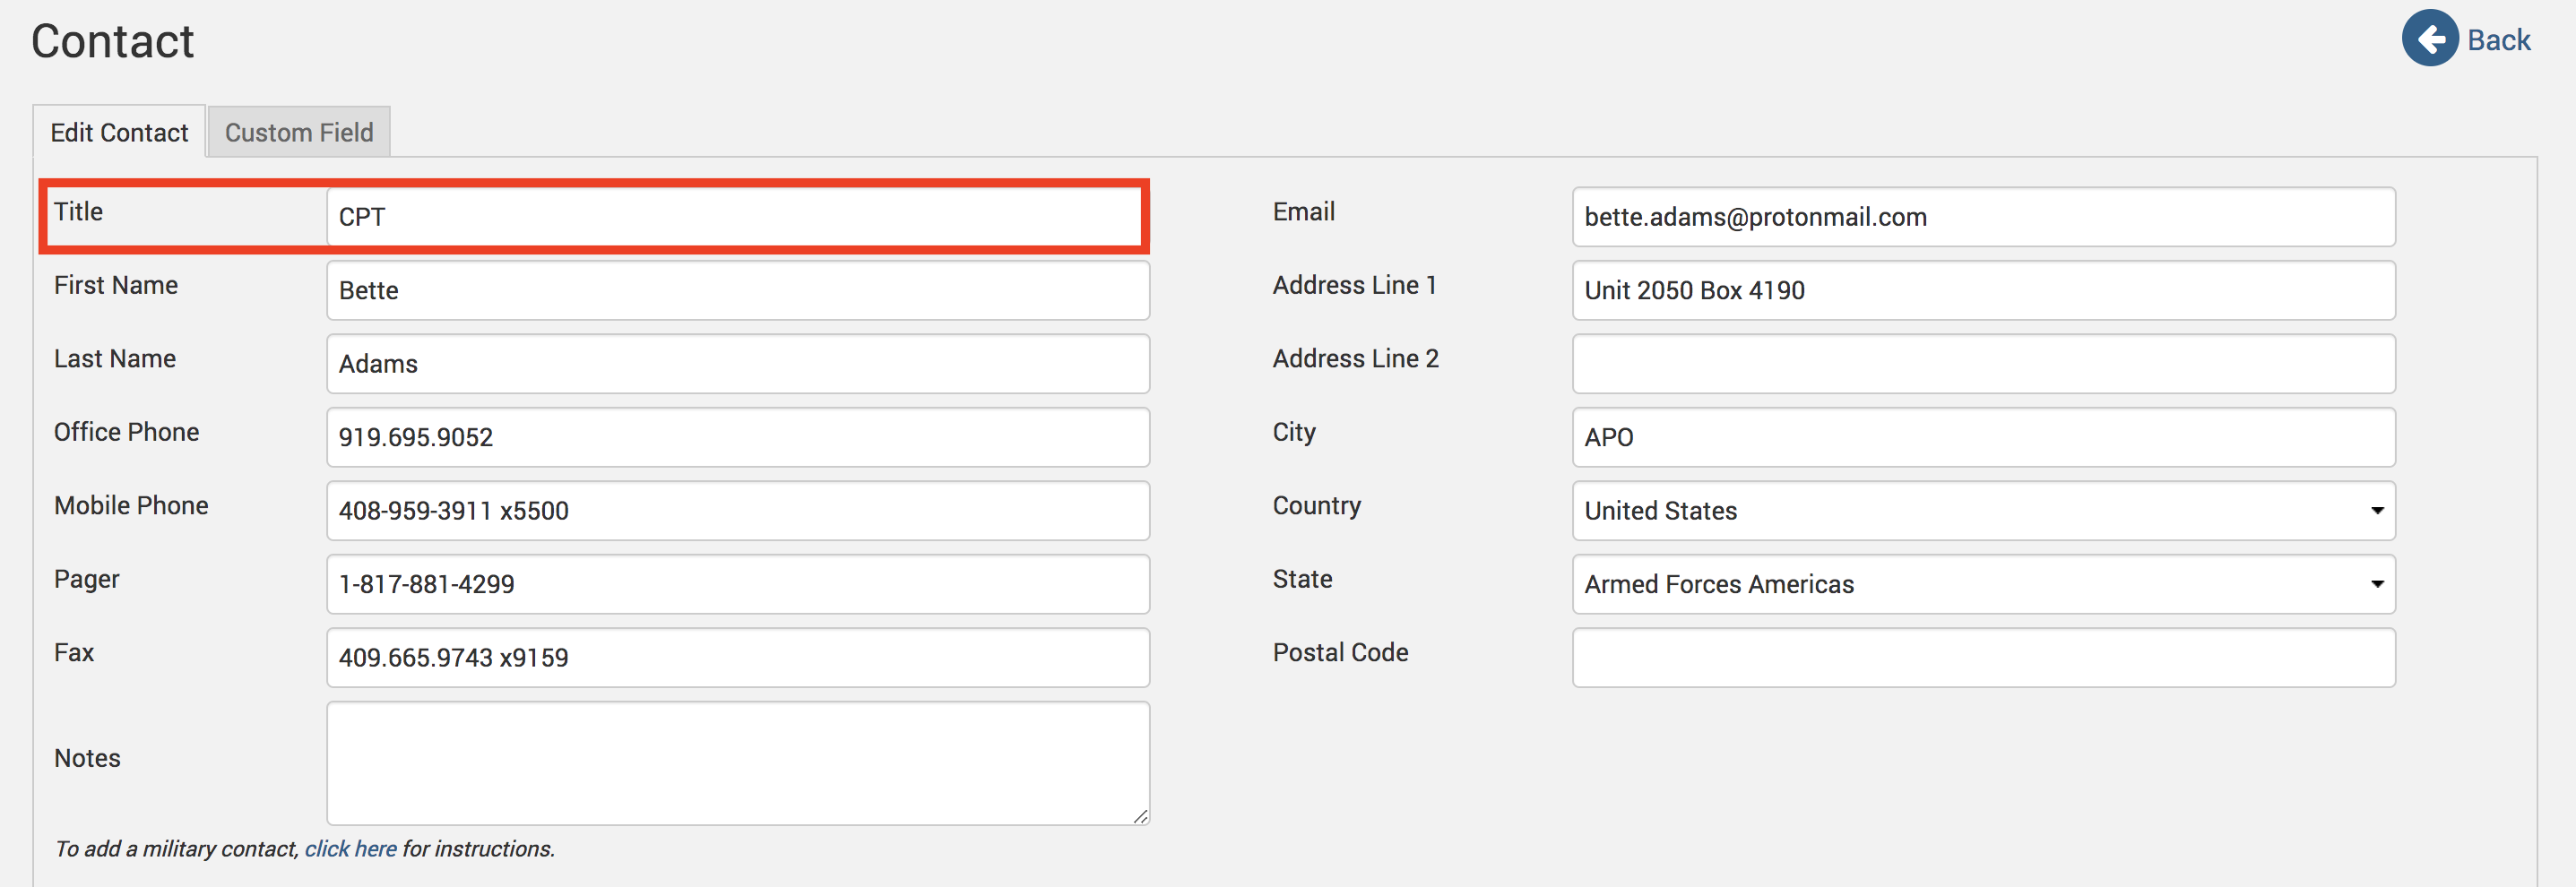Open the State dropdown showing Armed Forces Americas
This screenshot has height=887, width=2576.
pos(1983,584)
